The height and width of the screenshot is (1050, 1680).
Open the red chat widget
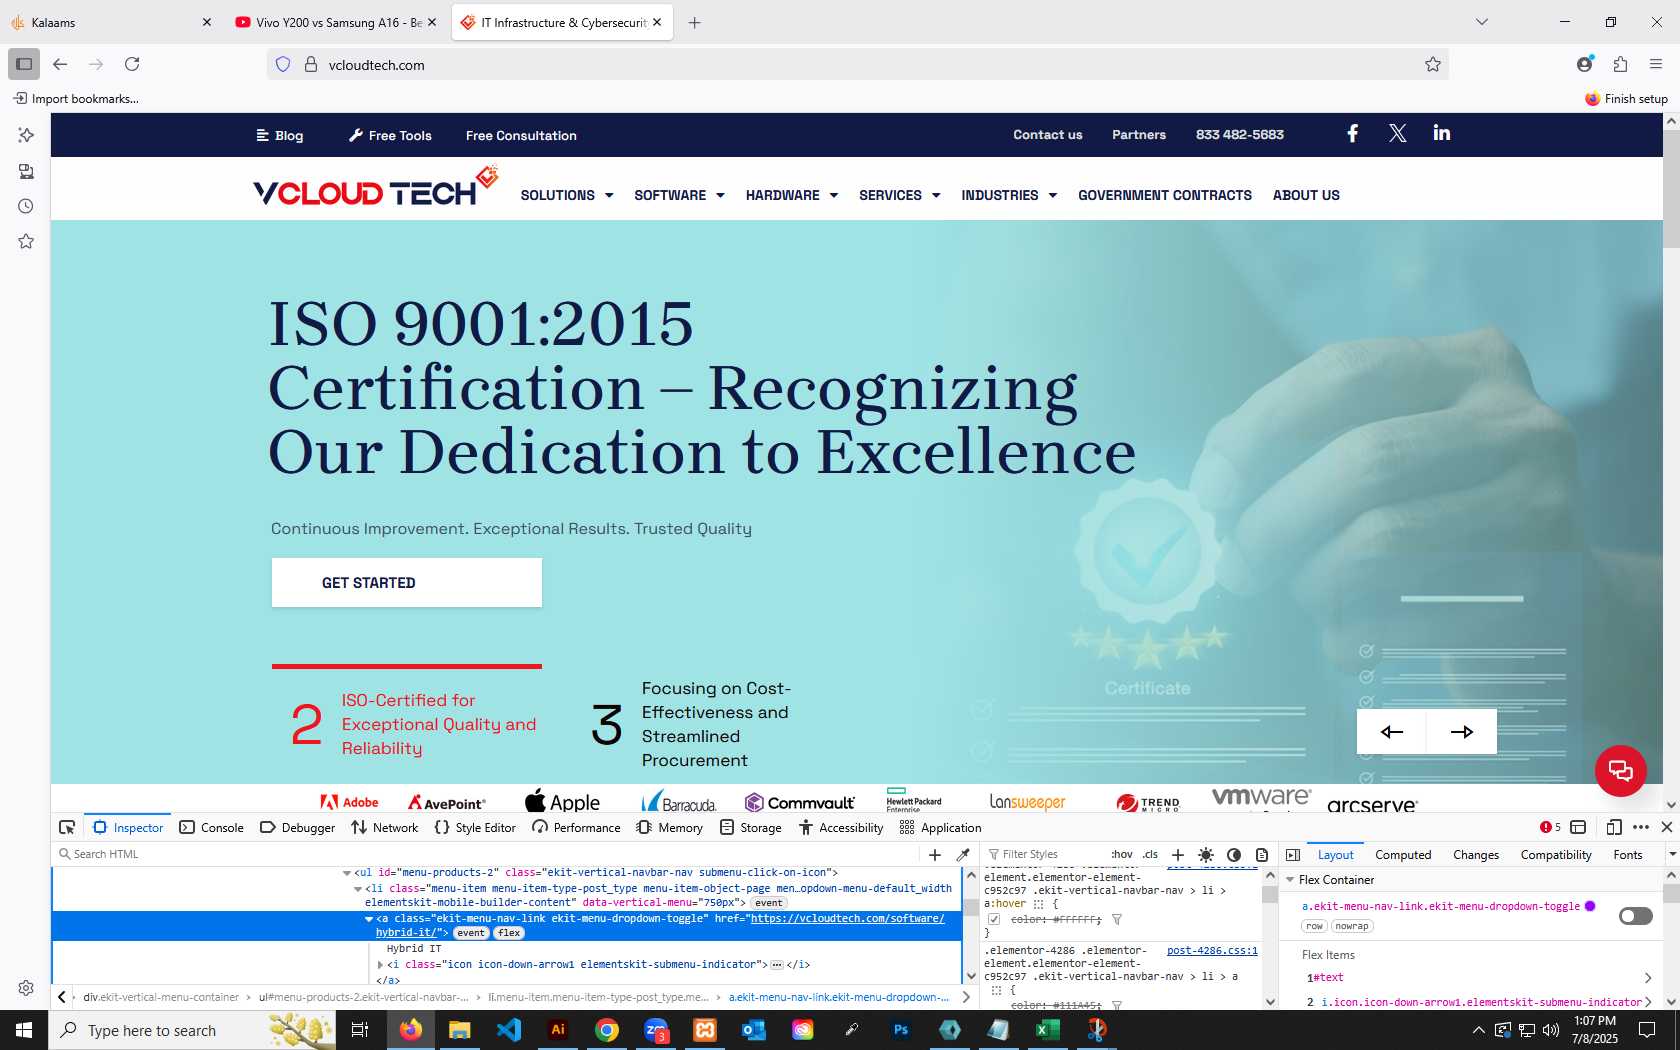[1620, 771]
